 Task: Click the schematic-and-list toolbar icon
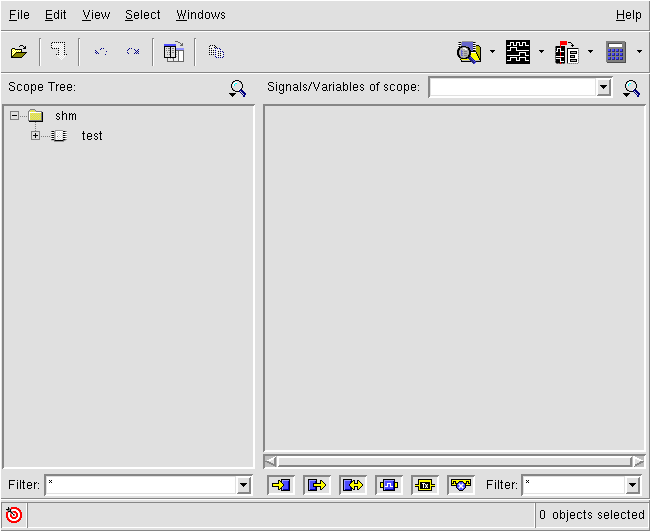(567, 52)
